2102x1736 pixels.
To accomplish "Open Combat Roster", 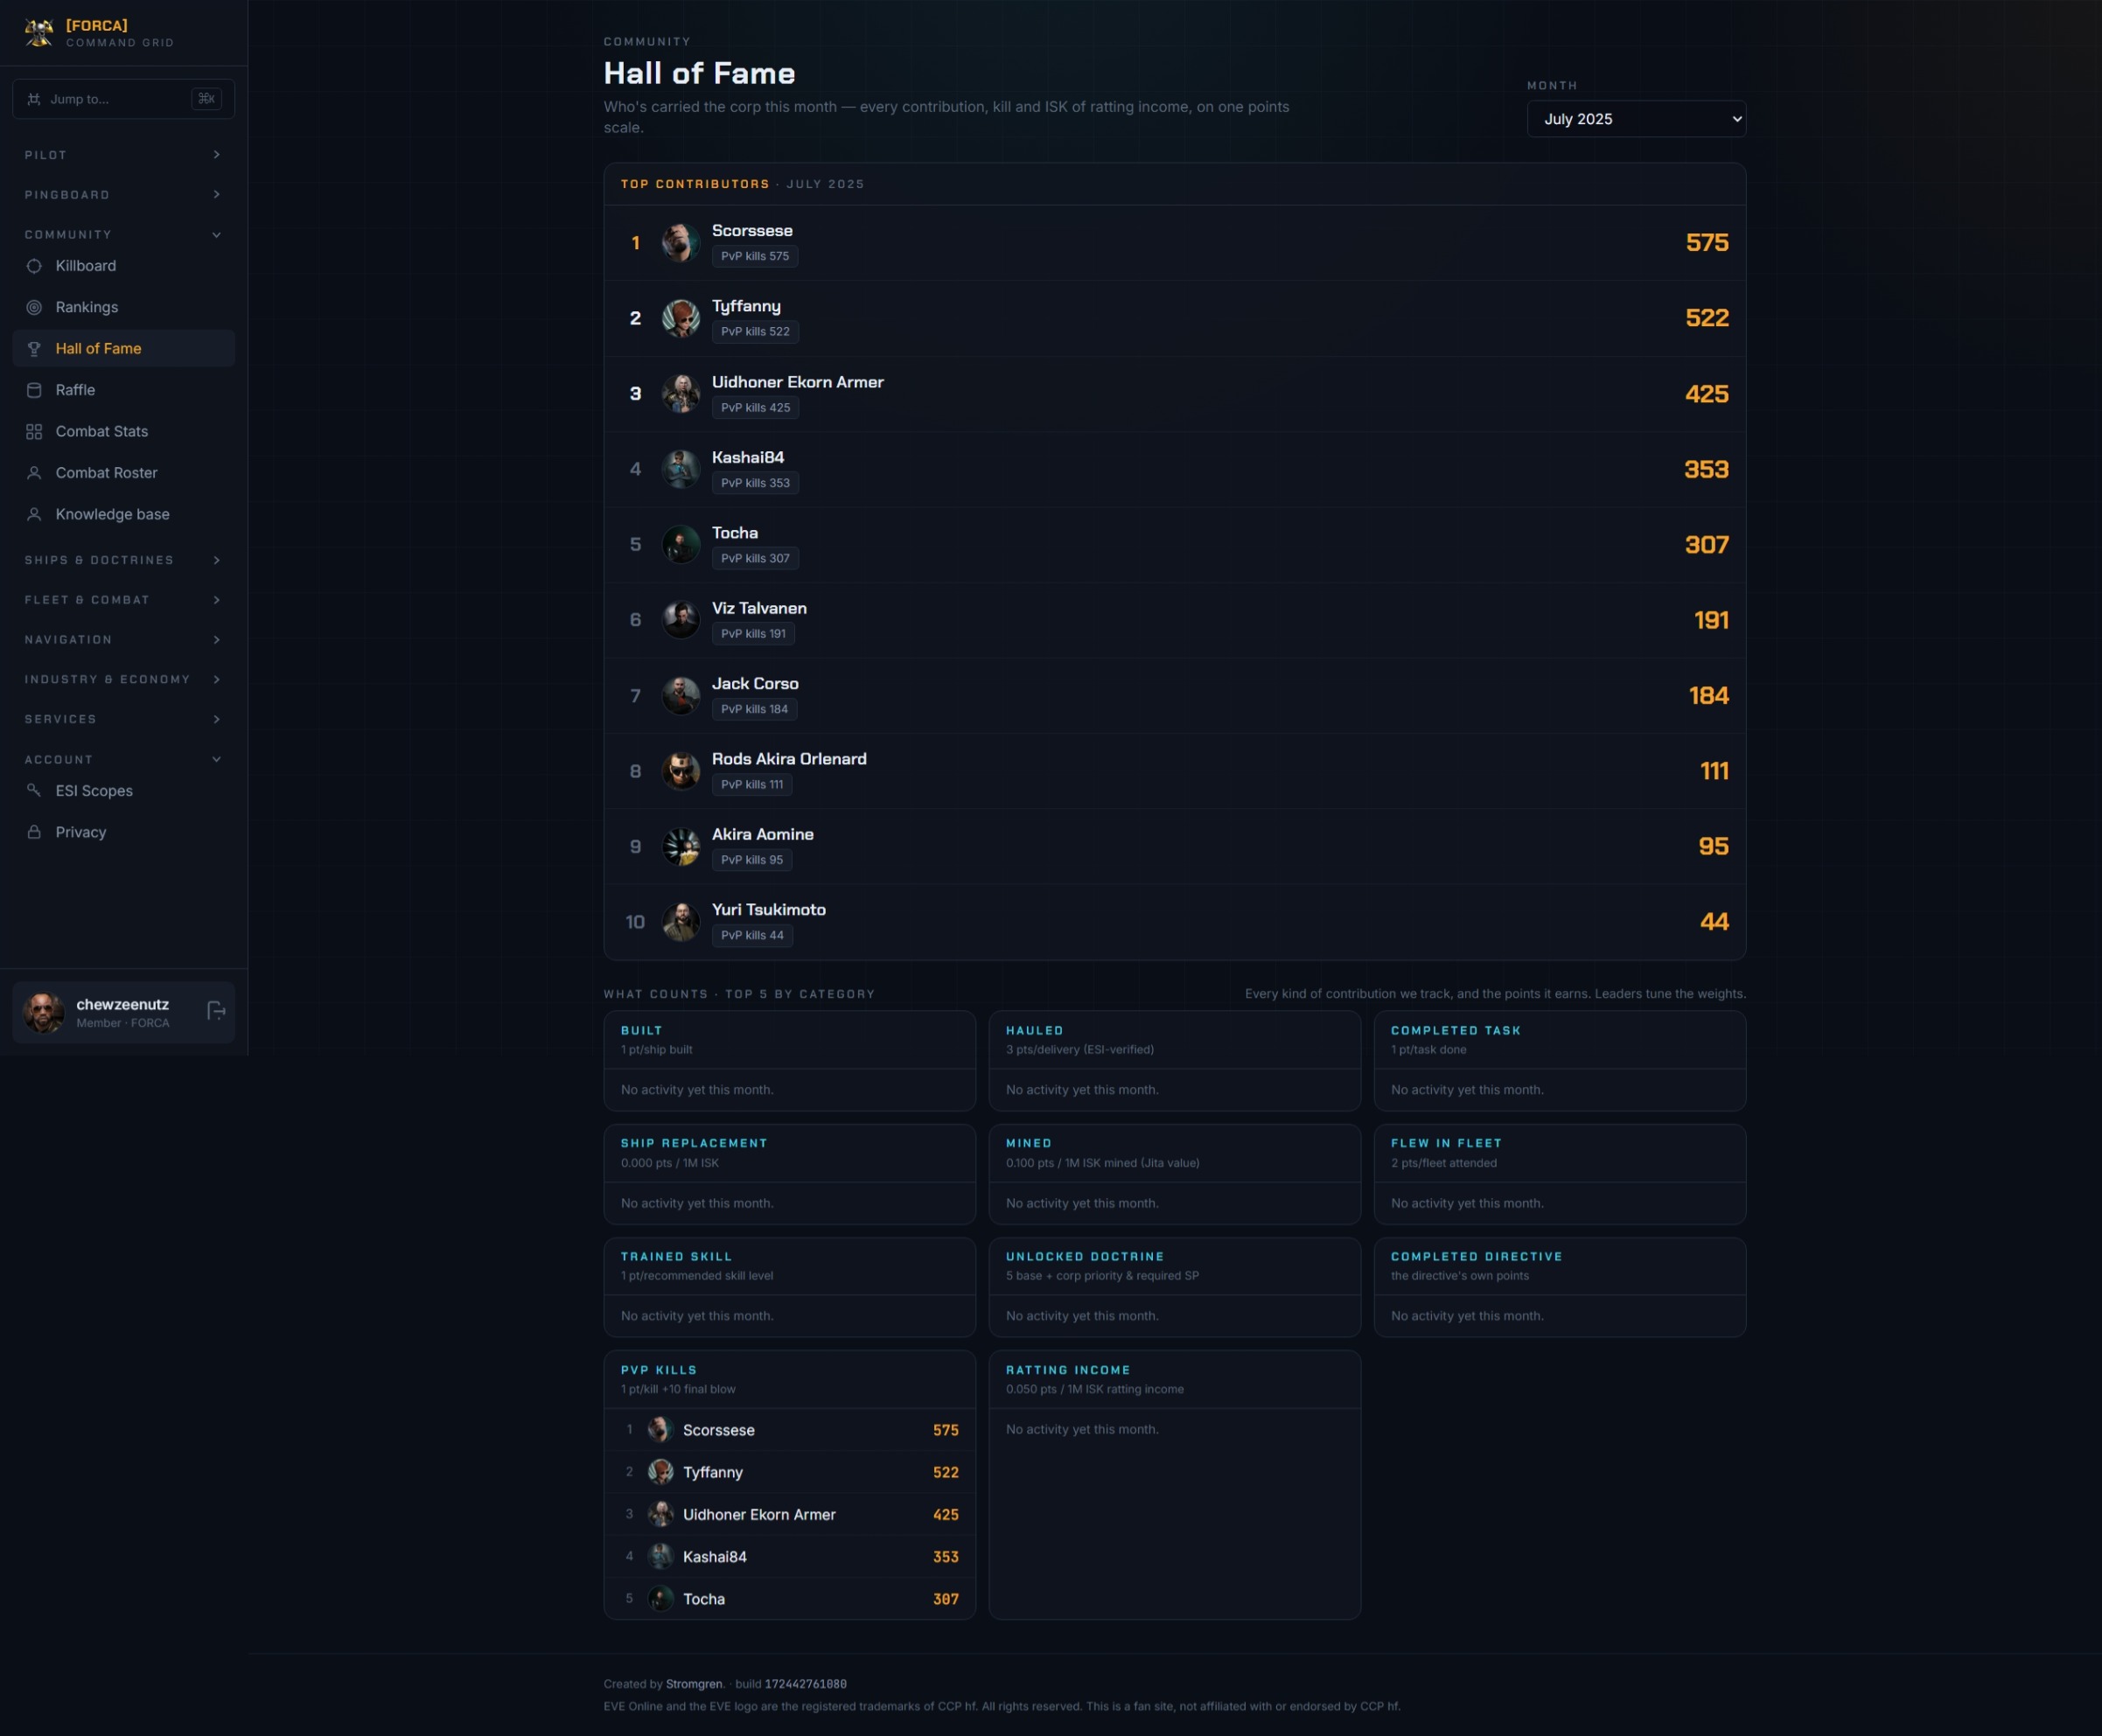I will [x=124, y=473].
